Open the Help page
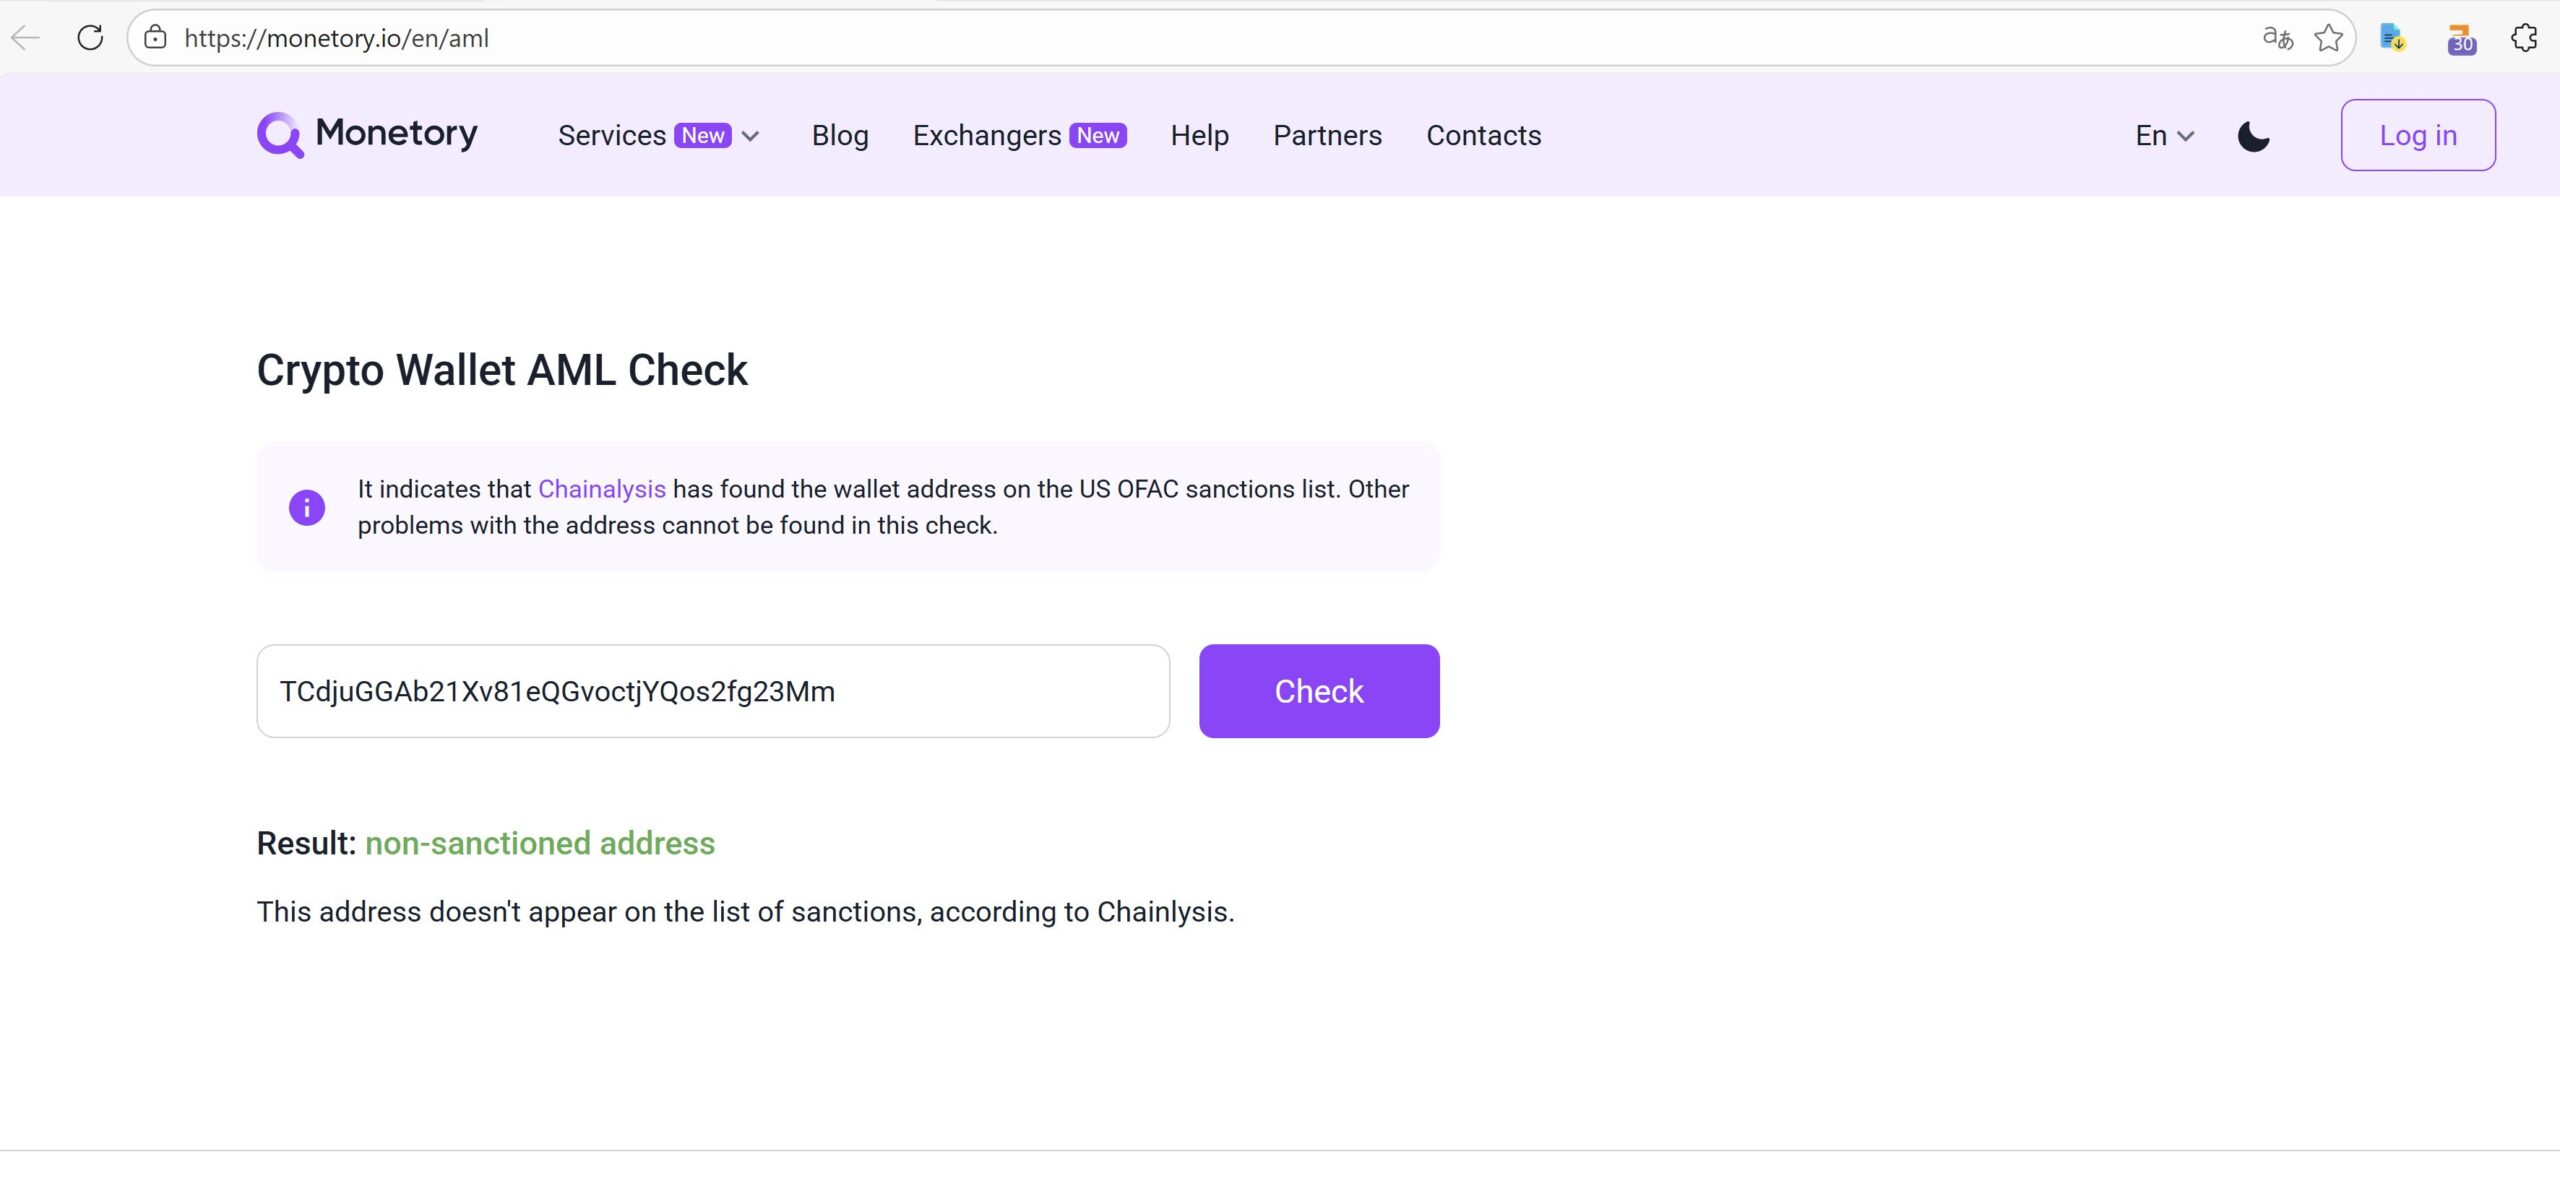This screenshot has width=2560, height=1191. (x=1199, y=134)
